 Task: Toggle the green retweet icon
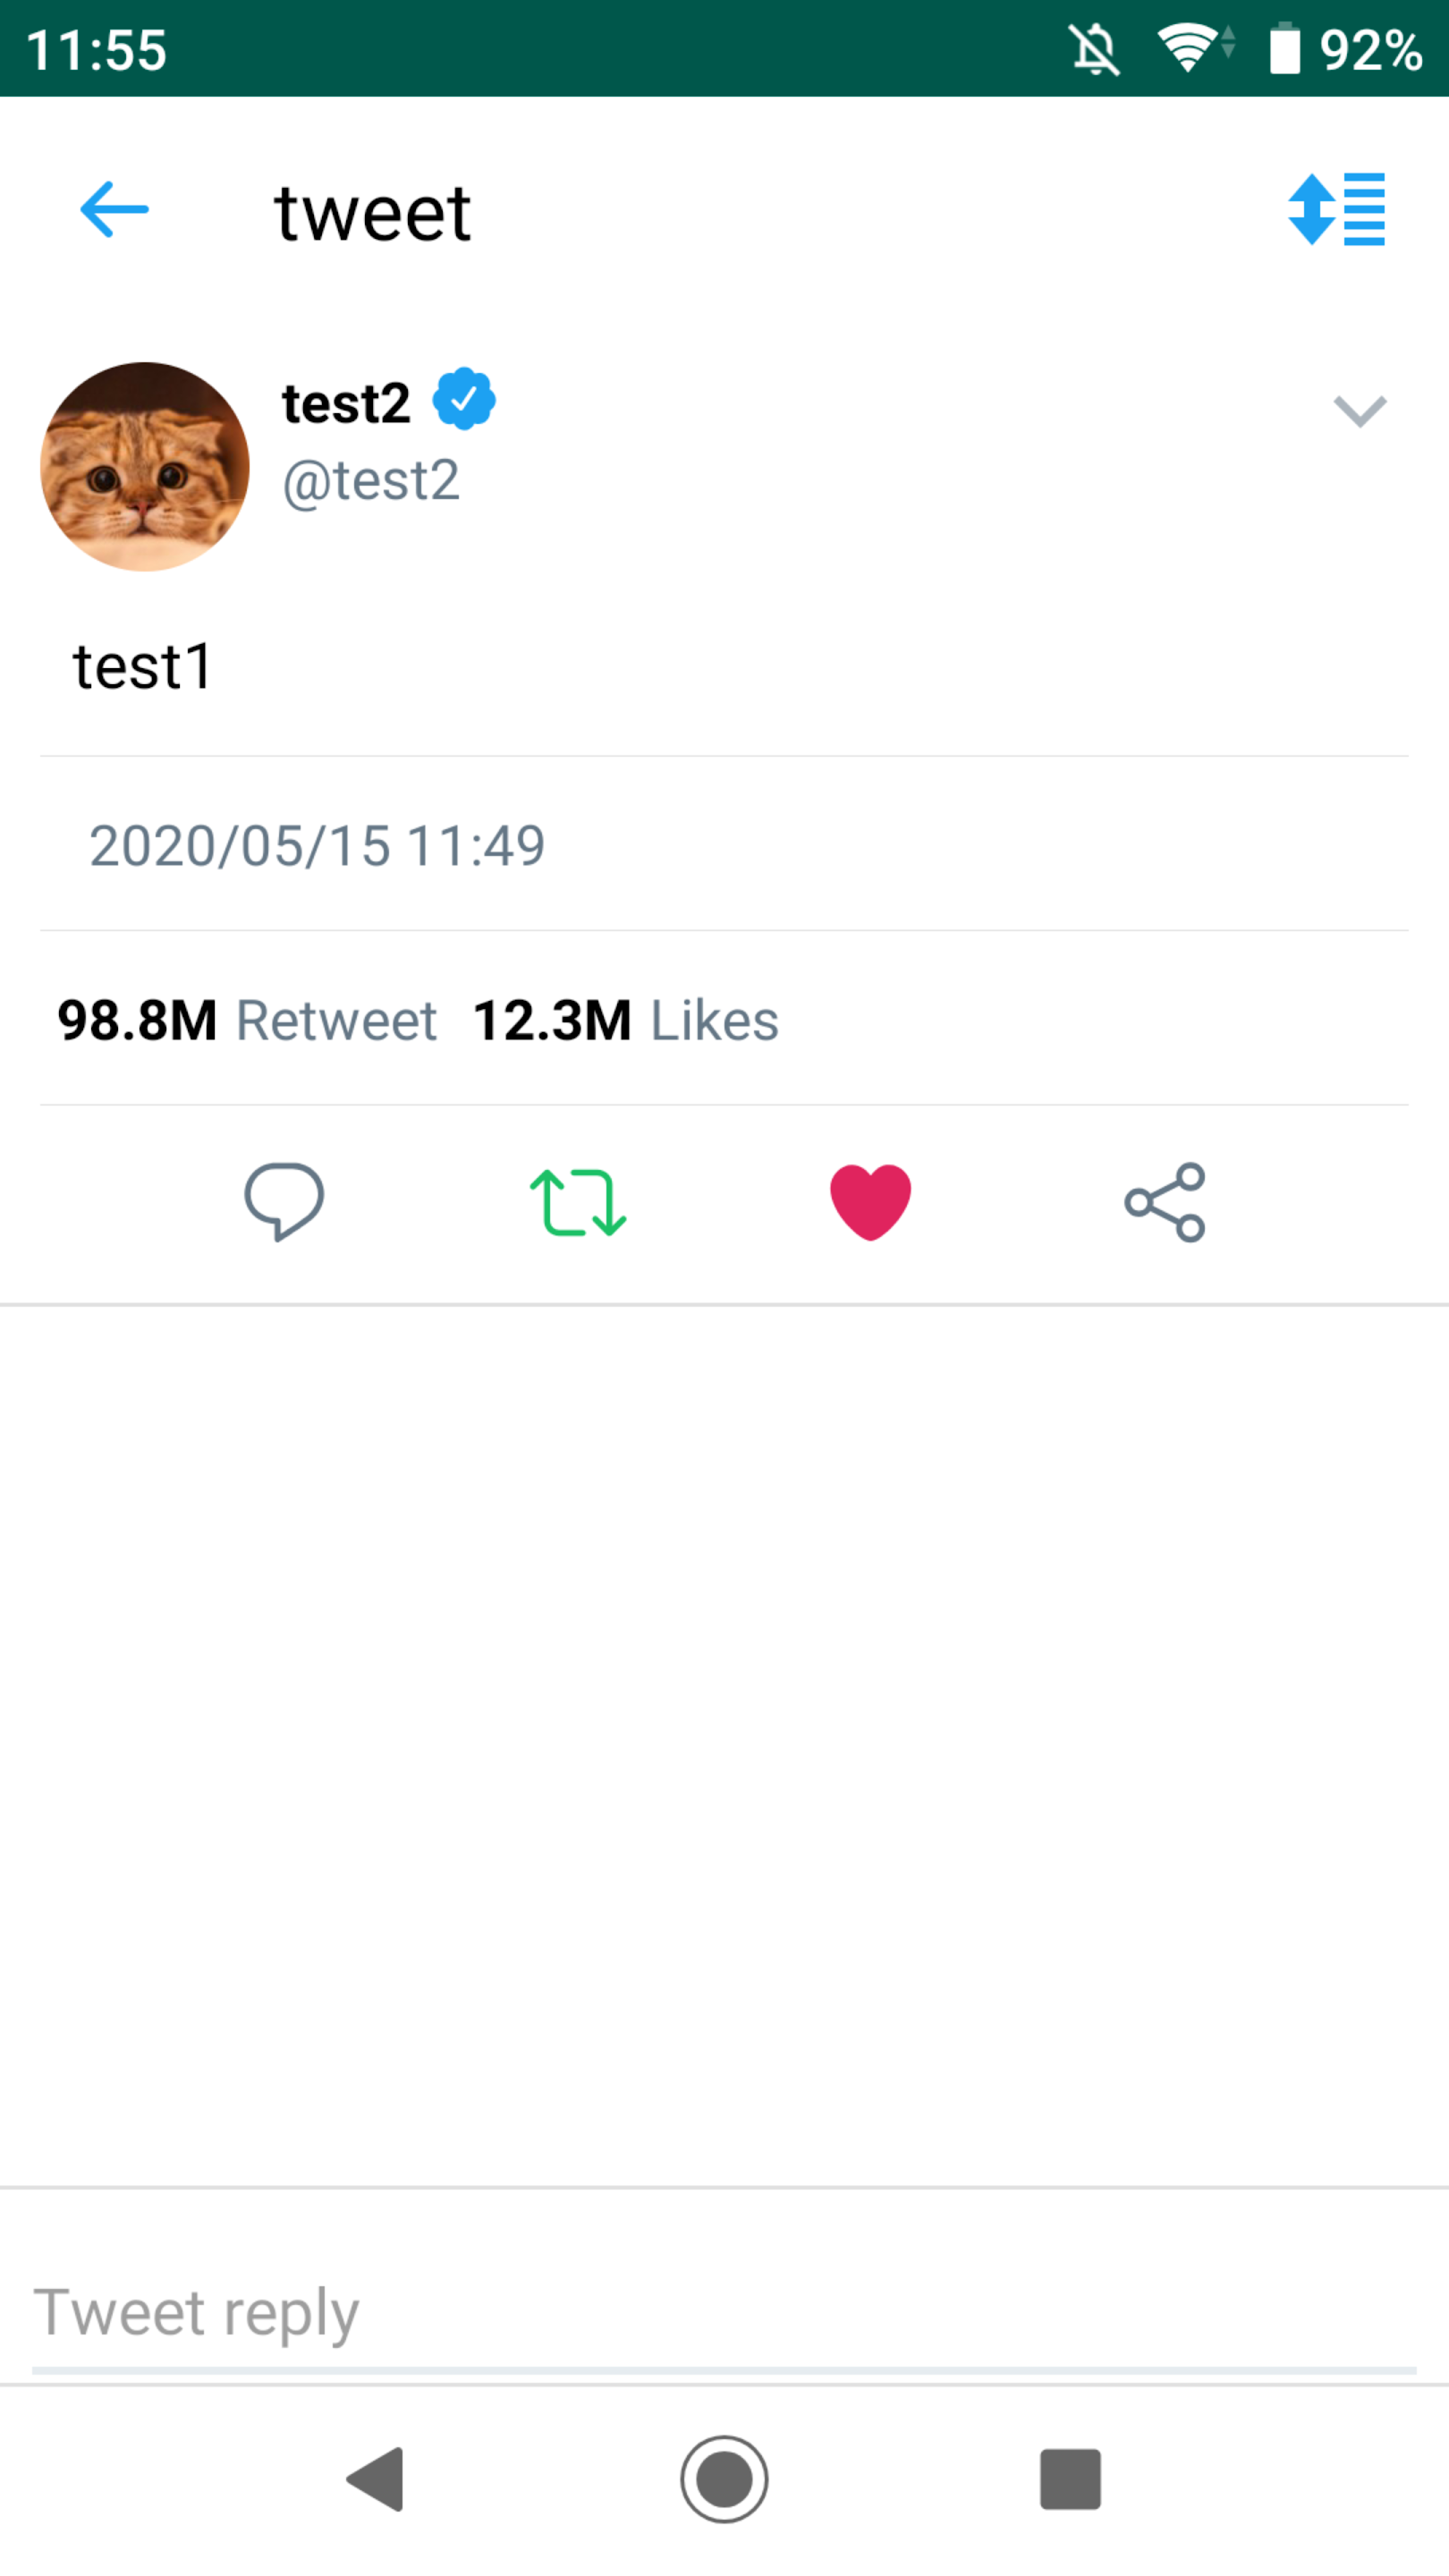578,1202
